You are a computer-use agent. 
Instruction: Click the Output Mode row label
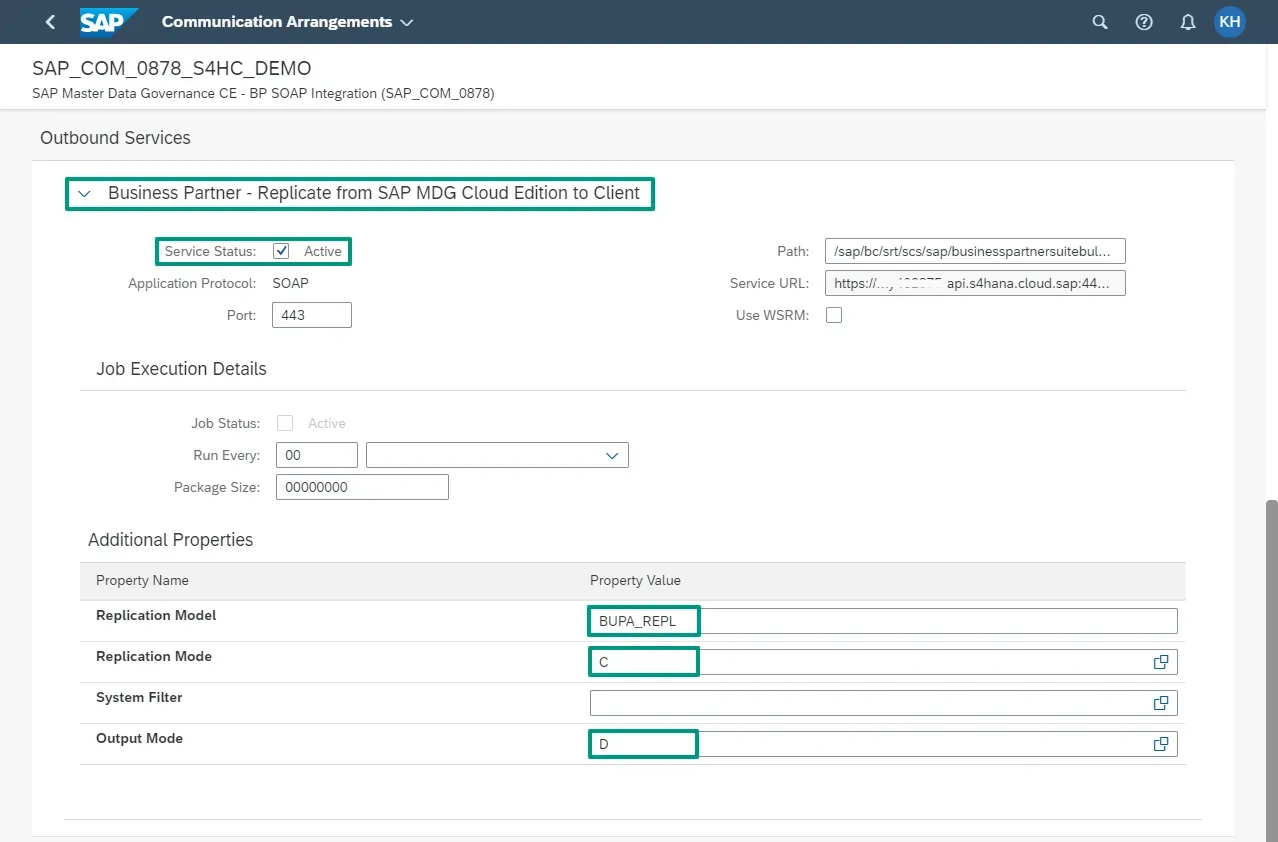click(x=140, y=738)
